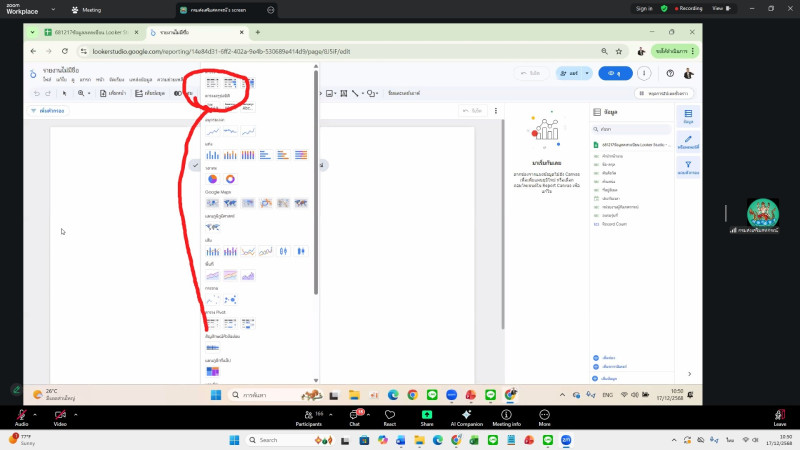This screenshot has height=450, width=800.
Task: Select the pie chart icon in chart picker
Action: click(212, 179)
